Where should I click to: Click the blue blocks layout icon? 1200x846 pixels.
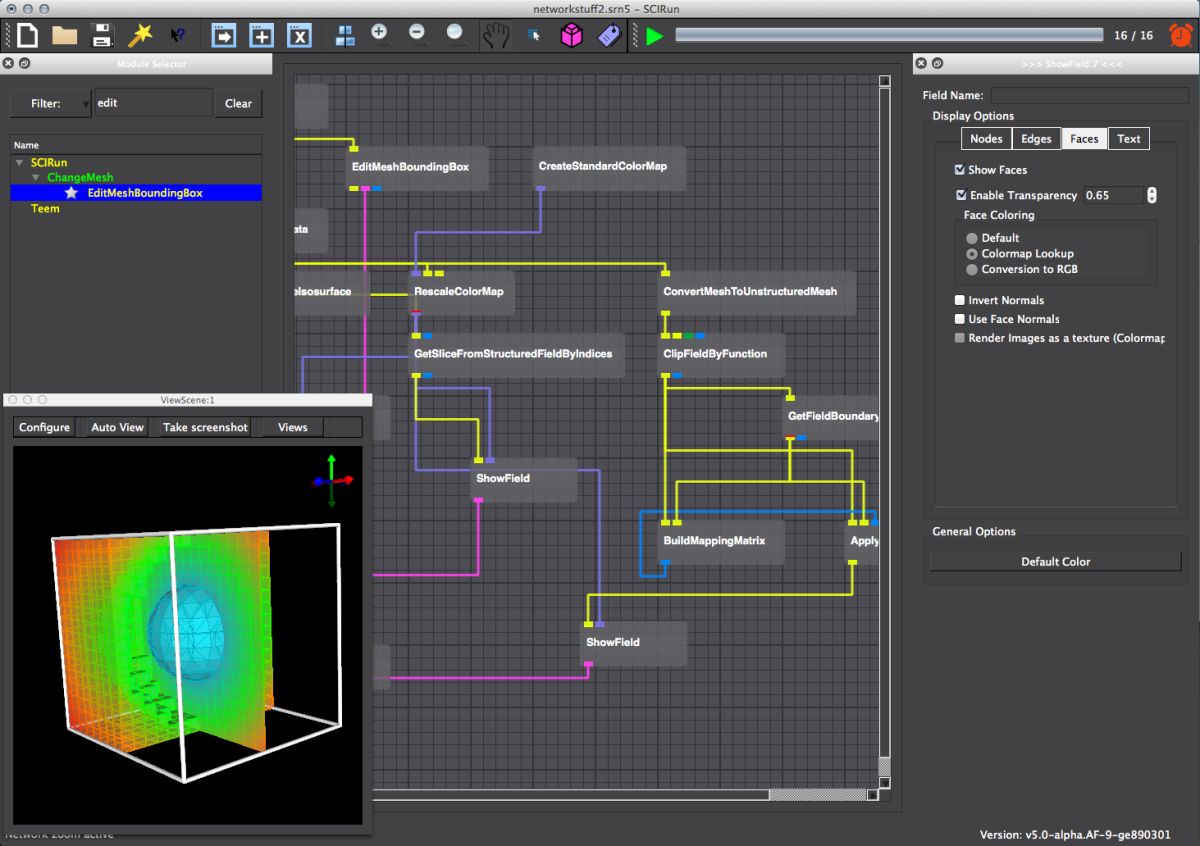[x=345, y=36]
